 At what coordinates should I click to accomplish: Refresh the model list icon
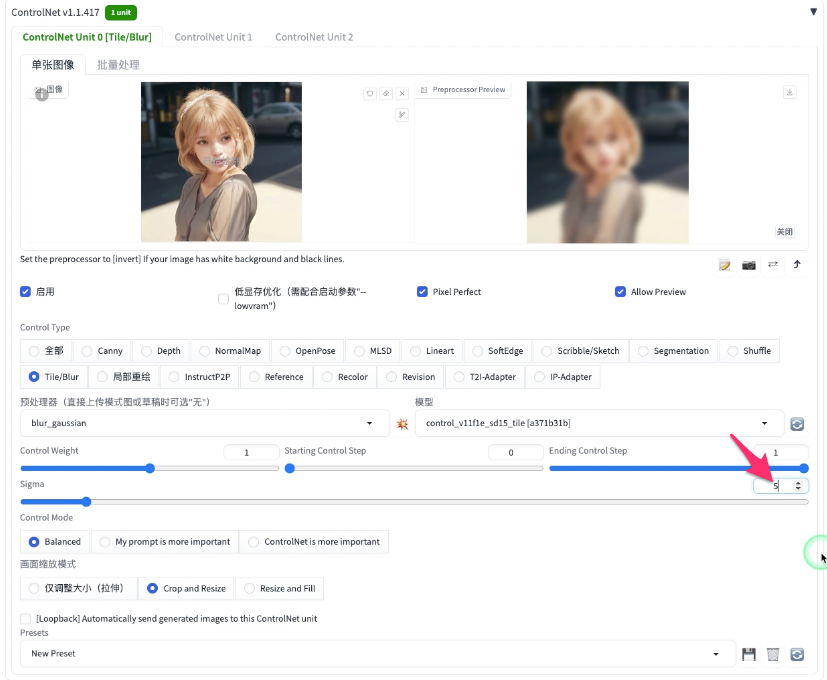coord(797,424)
